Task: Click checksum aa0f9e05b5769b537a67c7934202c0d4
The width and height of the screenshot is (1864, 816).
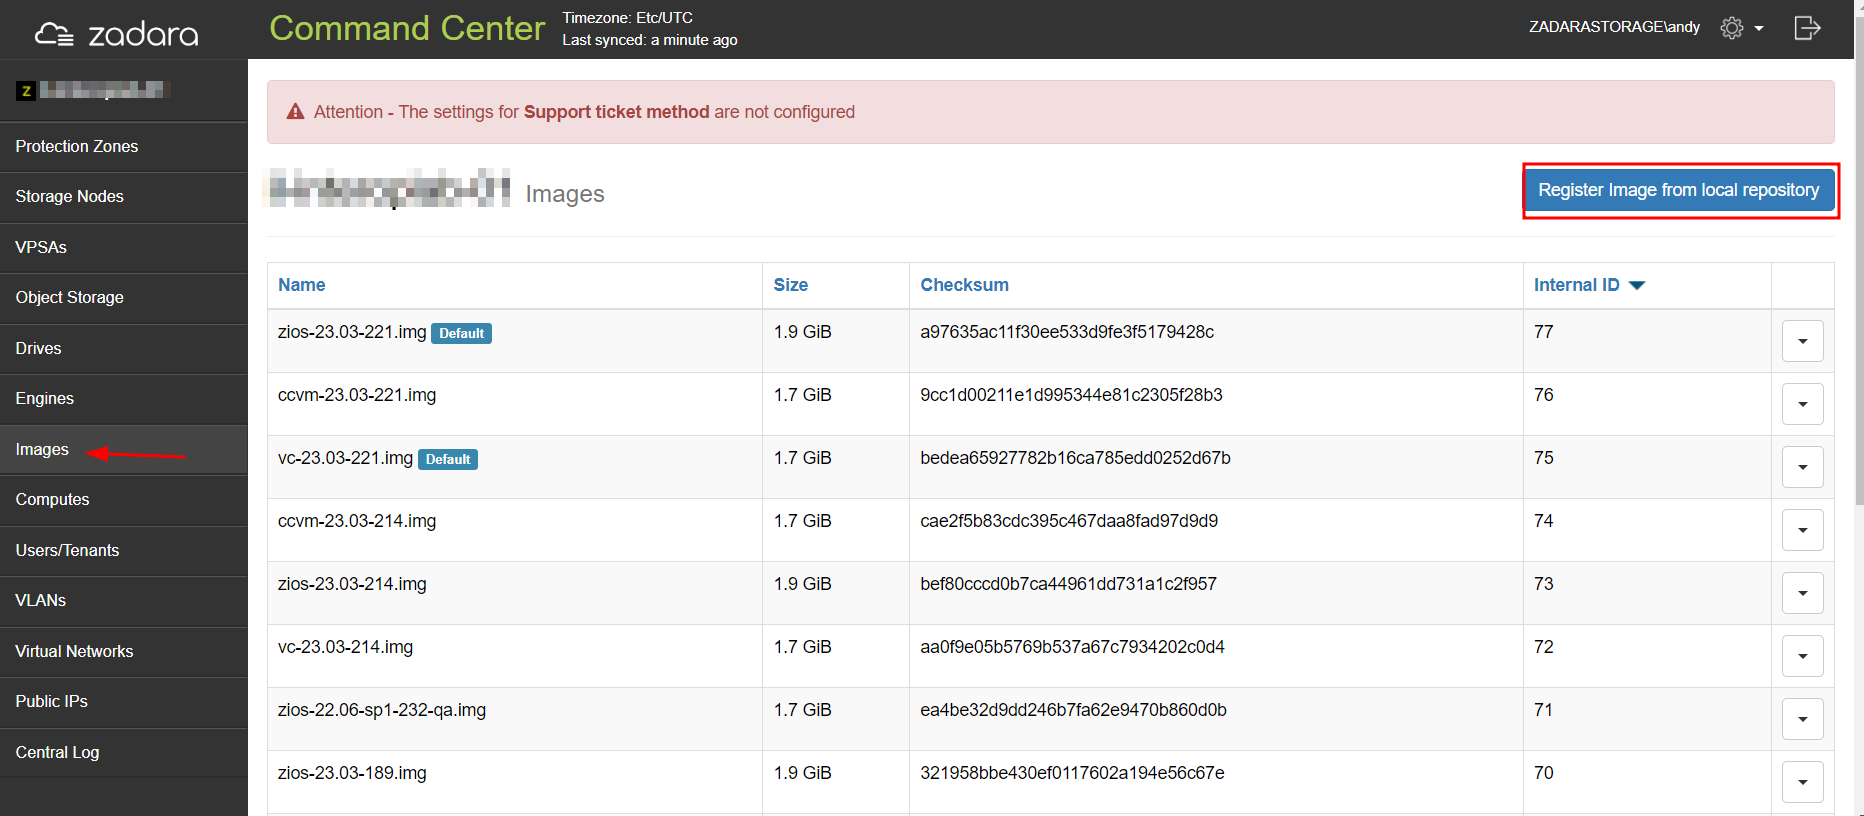Action: [x=1072, y=647]
